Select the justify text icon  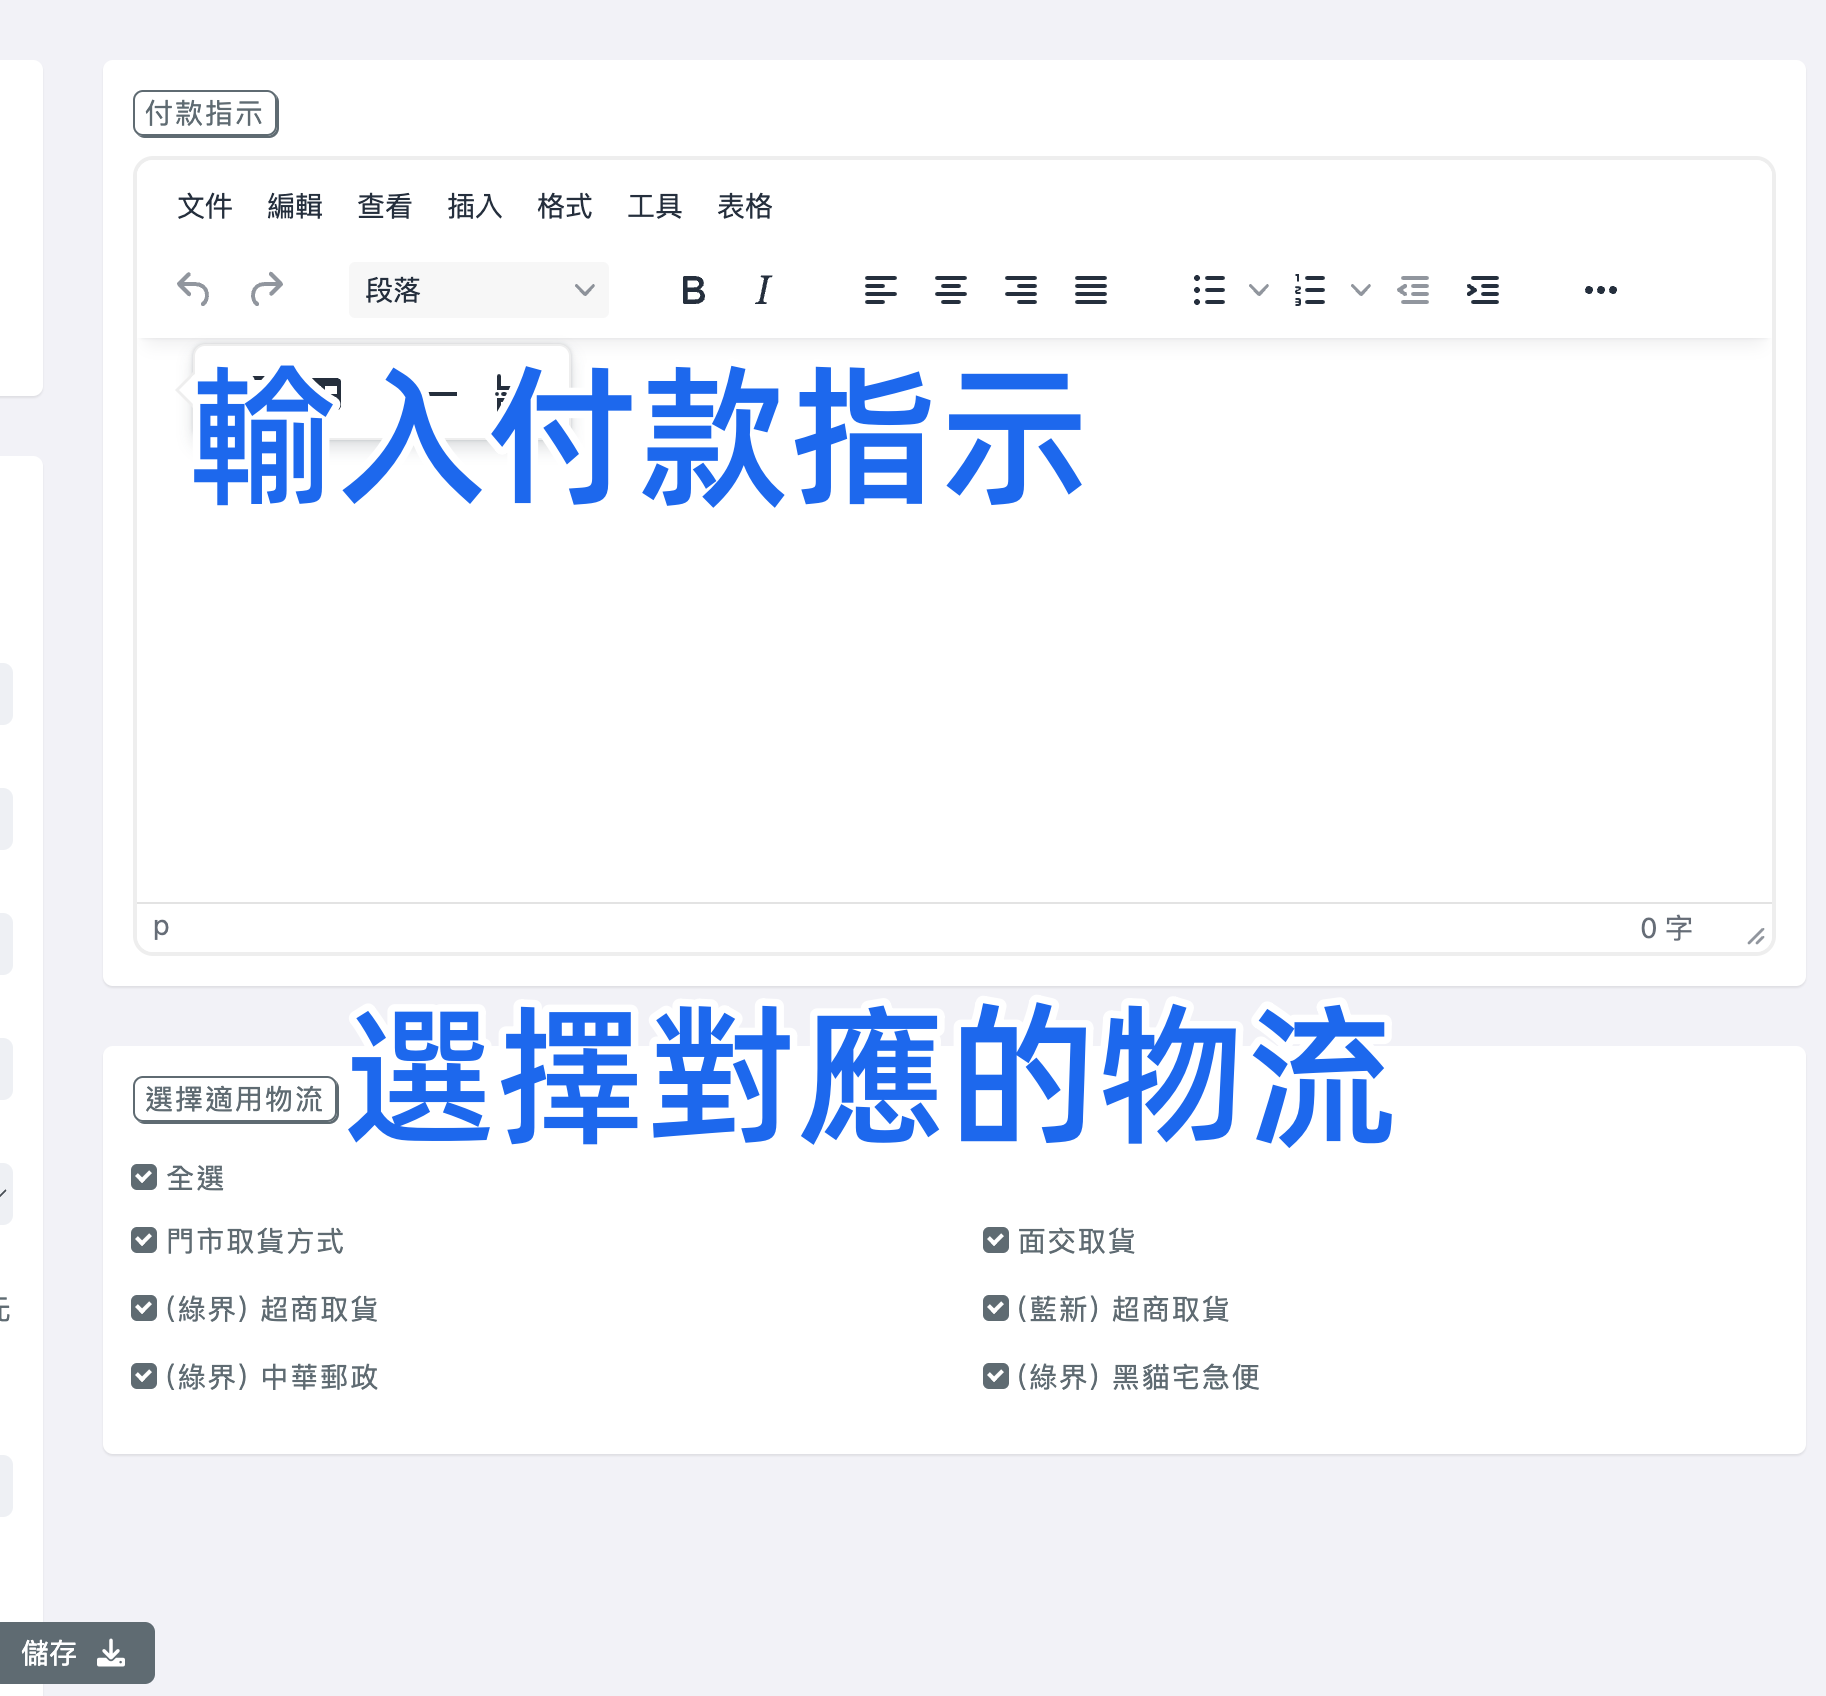(x=1091, y=290)
